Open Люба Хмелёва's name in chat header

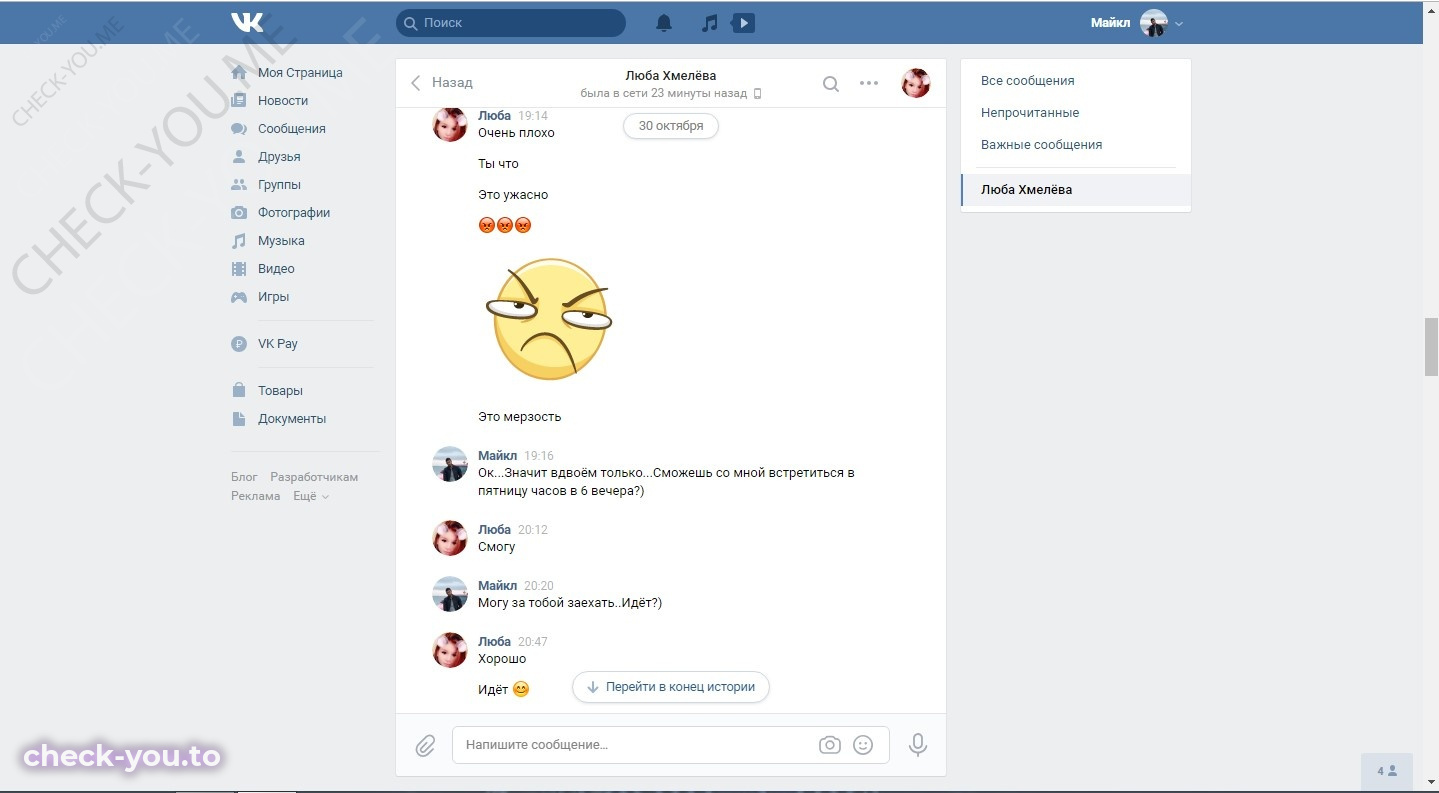pos(671,75)
